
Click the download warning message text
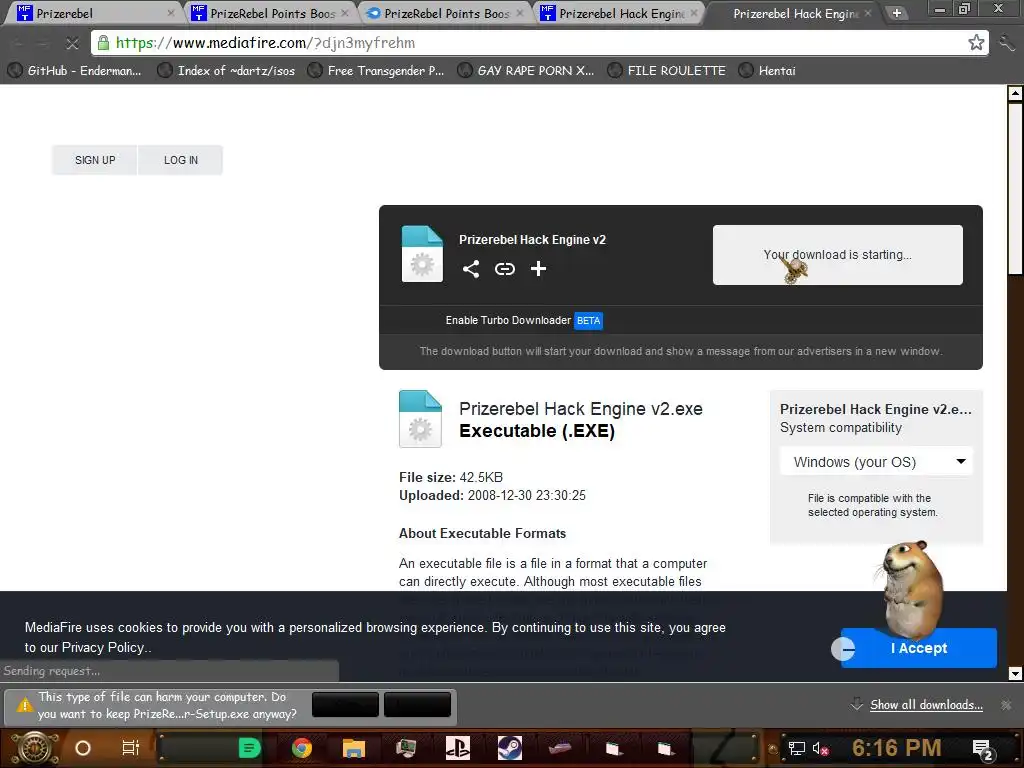pyautogui.click(x=167, y=705)
